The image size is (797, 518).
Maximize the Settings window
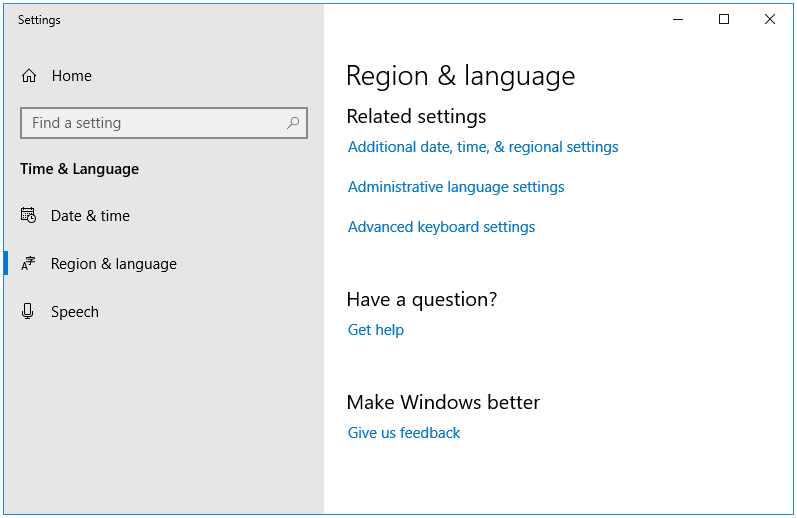(x=724, y=19)
